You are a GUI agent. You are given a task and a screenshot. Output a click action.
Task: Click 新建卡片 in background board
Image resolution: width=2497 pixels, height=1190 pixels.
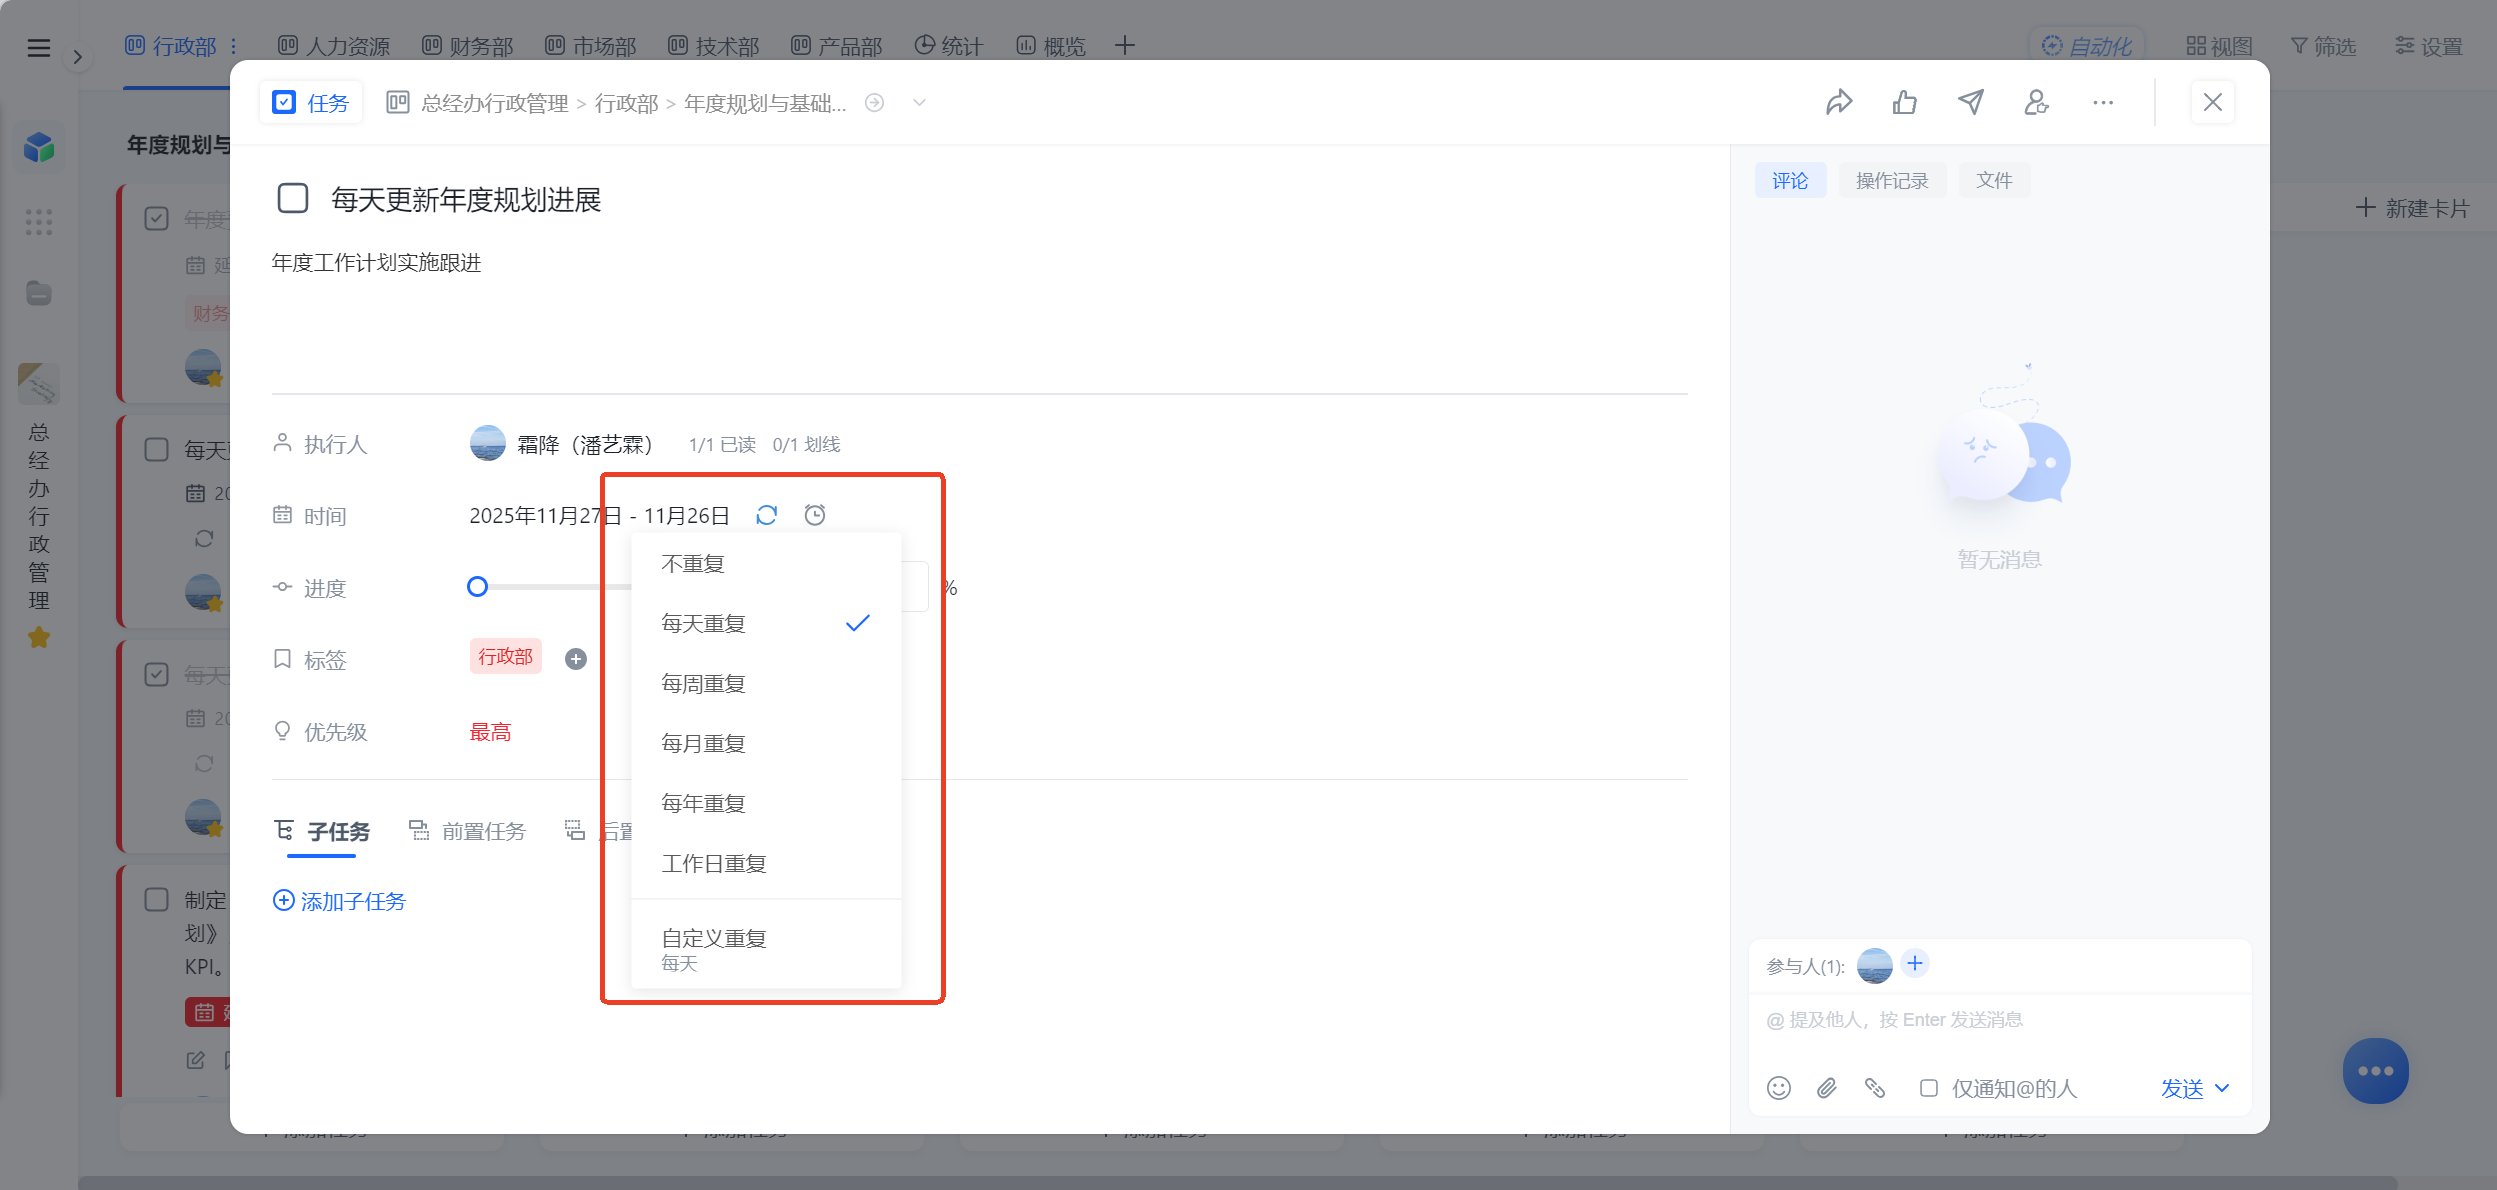2413,208
